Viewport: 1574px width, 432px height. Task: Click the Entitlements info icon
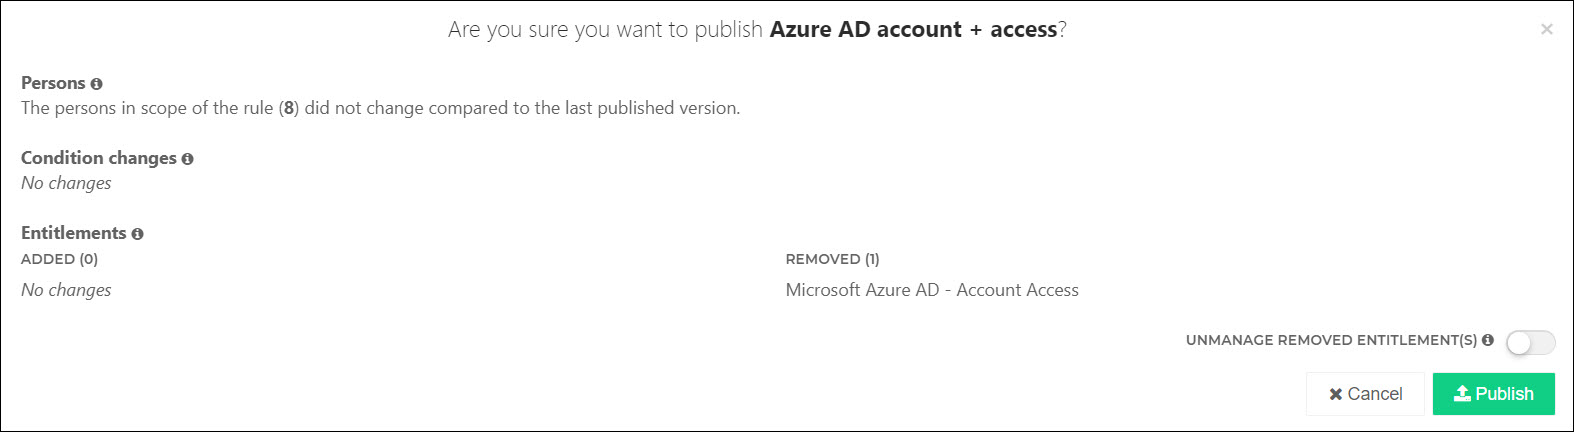point(137,234)
